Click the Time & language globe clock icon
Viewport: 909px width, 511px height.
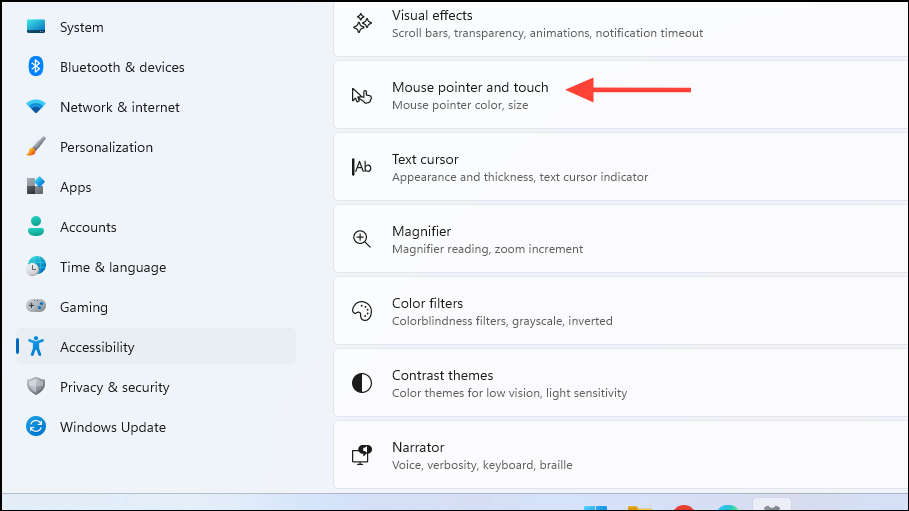(x=36, y=266)
